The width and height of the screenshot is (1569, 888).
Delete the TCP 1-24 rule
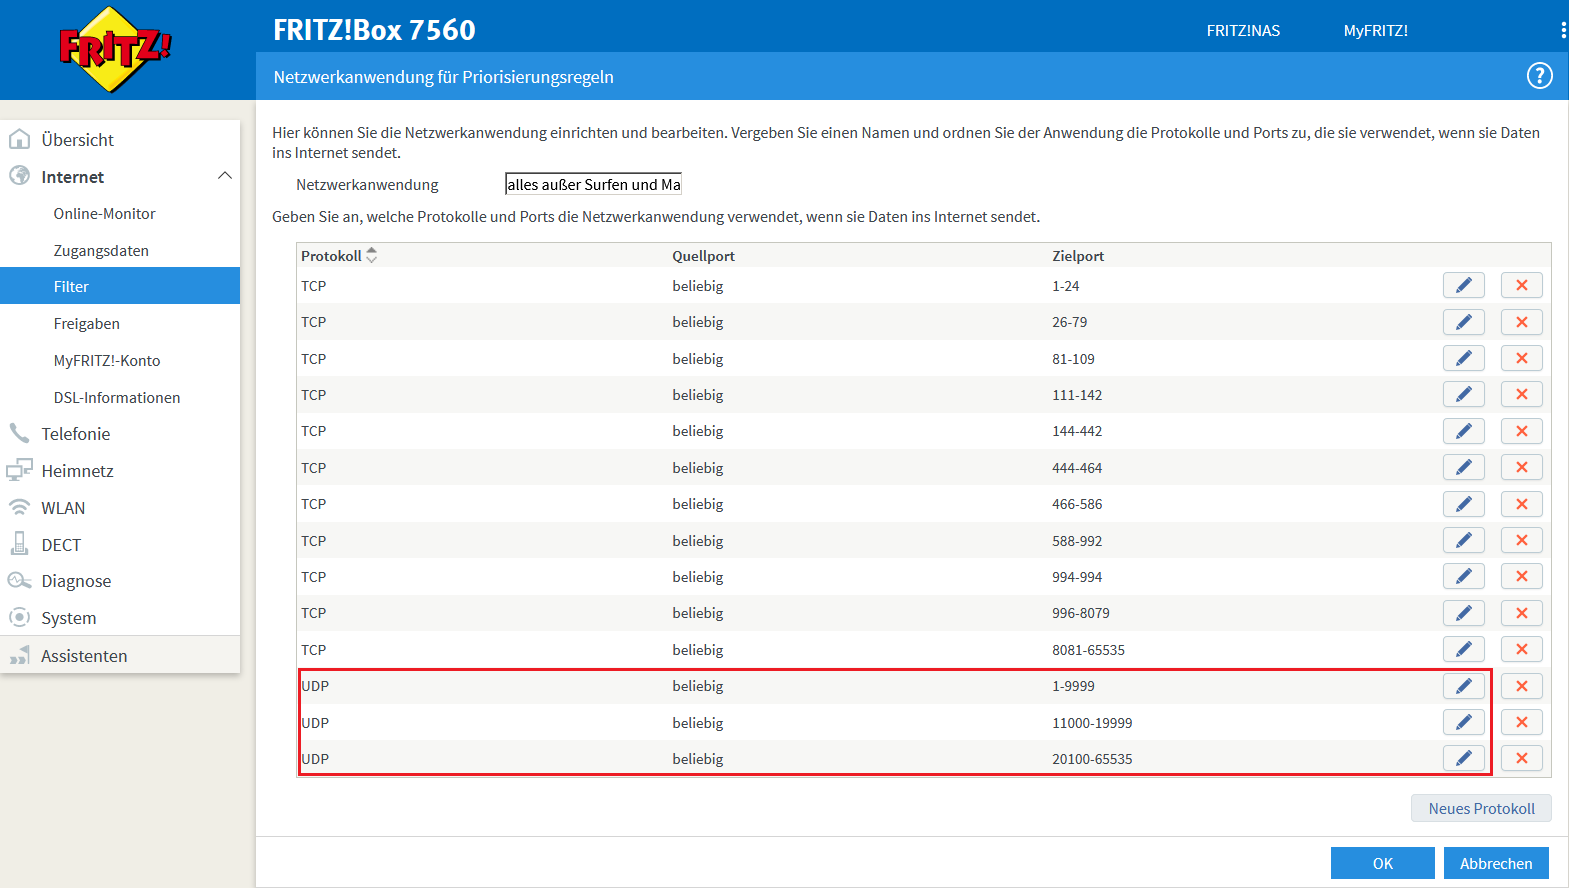click(1521, 285)
